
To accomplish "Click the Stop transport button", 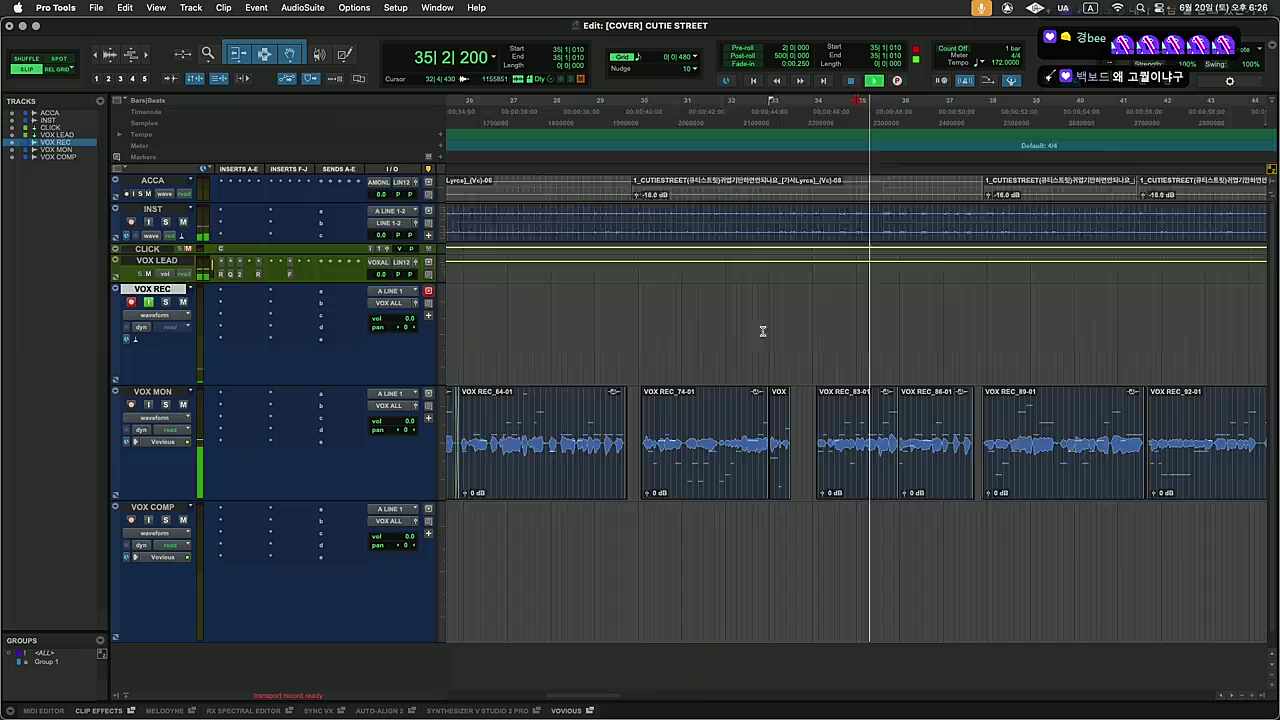I will (x=851, y=81).
